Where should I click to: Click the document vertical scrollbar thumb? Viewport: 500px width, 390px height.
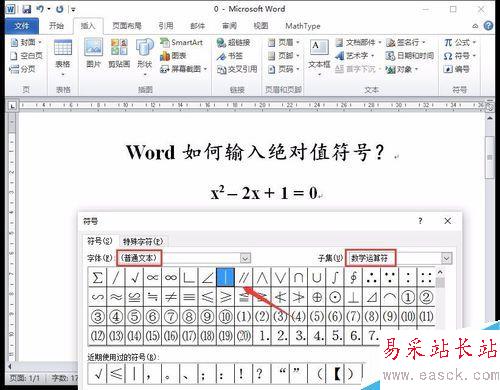(x=490, y=158)
